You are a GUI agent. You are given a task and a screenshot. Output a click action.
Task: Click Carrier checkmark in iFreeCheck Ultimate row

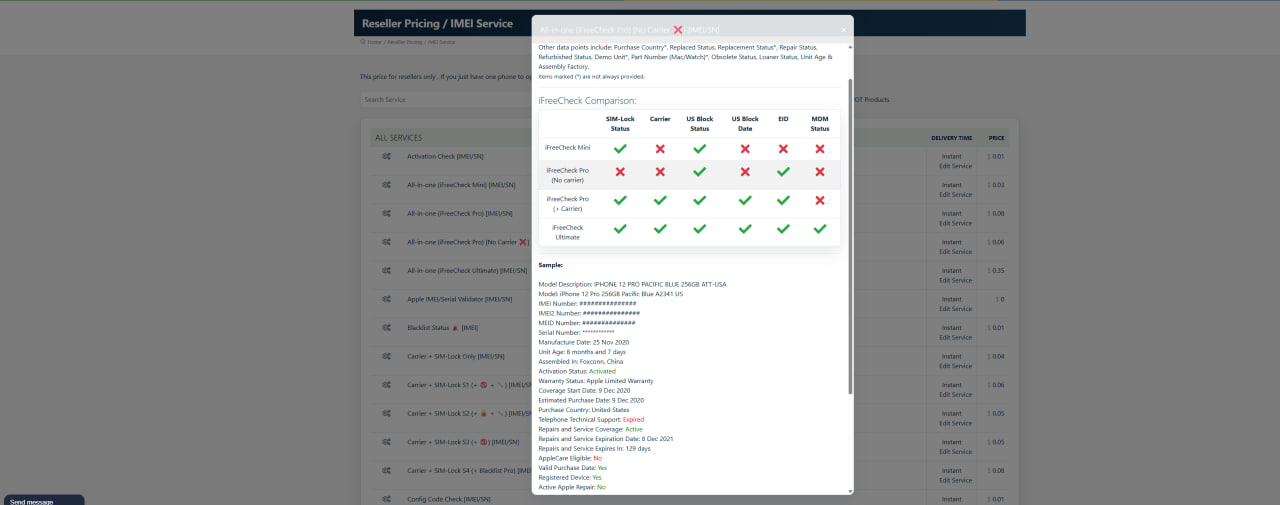pos(660,229)
